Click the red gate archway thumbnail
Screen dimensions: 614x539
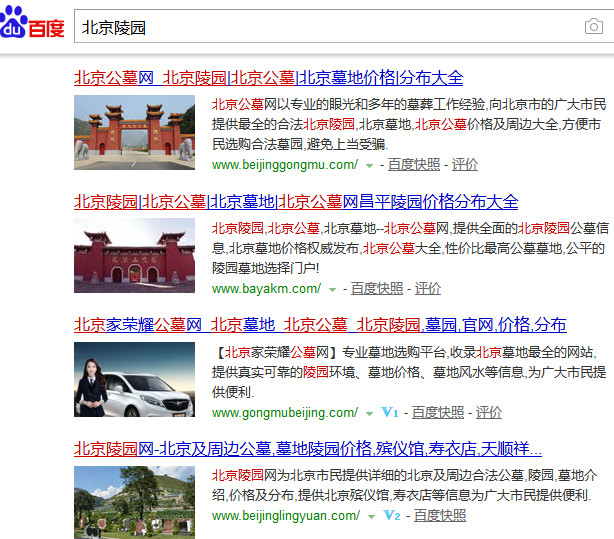click(x=134, y=132)
